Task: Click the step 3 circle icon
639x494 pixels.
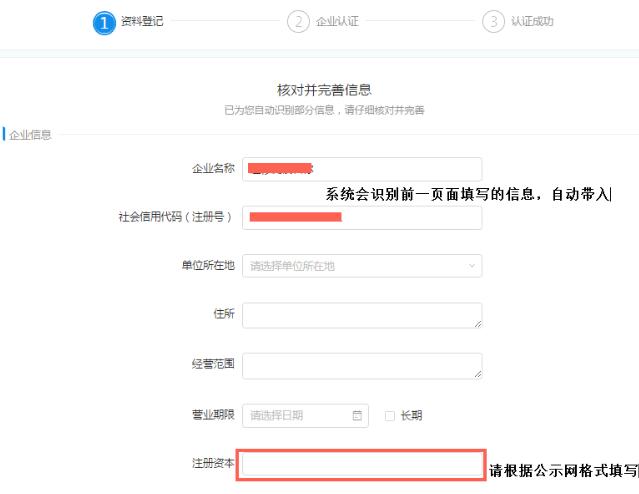Action: (492, 22)
